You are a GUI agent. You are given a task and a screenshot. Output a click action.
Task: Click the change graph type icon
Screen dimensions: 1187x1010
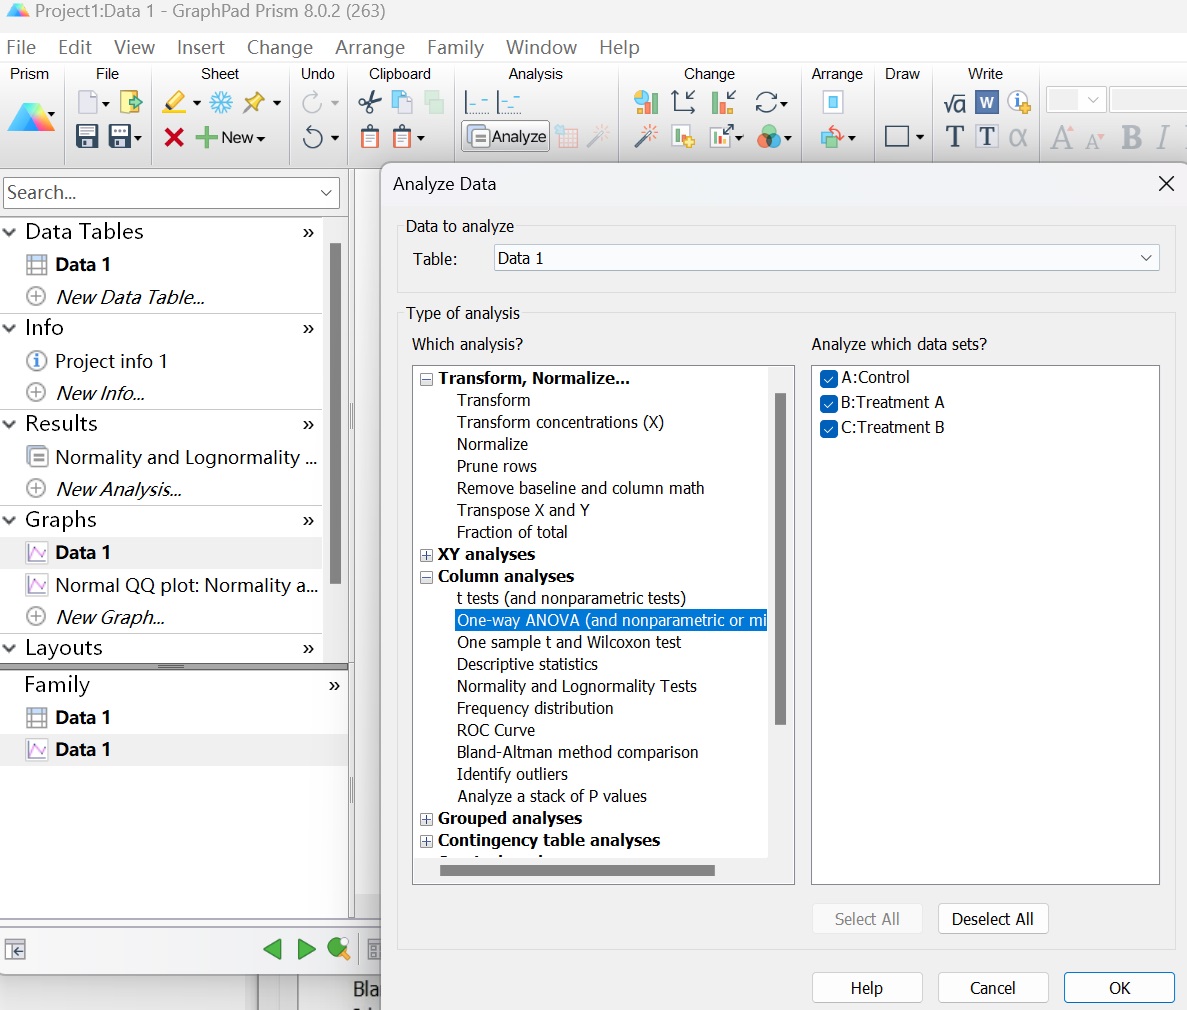coord(646,102)
